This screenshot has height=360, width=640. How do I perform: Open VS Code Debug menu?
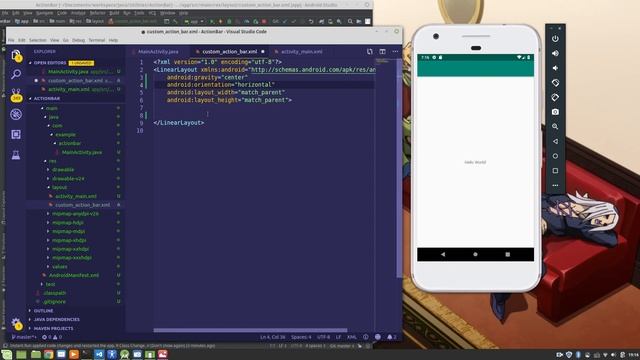(78, 40)
